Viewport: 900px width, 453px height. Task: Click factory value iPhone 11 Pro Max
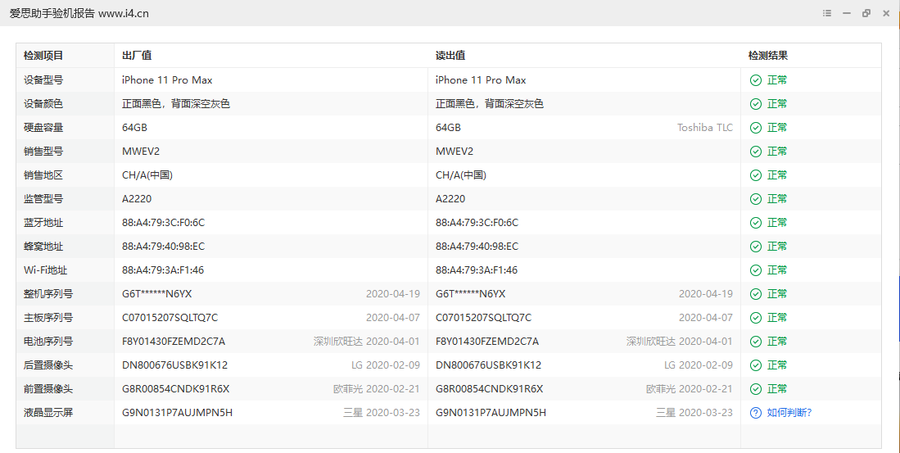click(167, 80)
